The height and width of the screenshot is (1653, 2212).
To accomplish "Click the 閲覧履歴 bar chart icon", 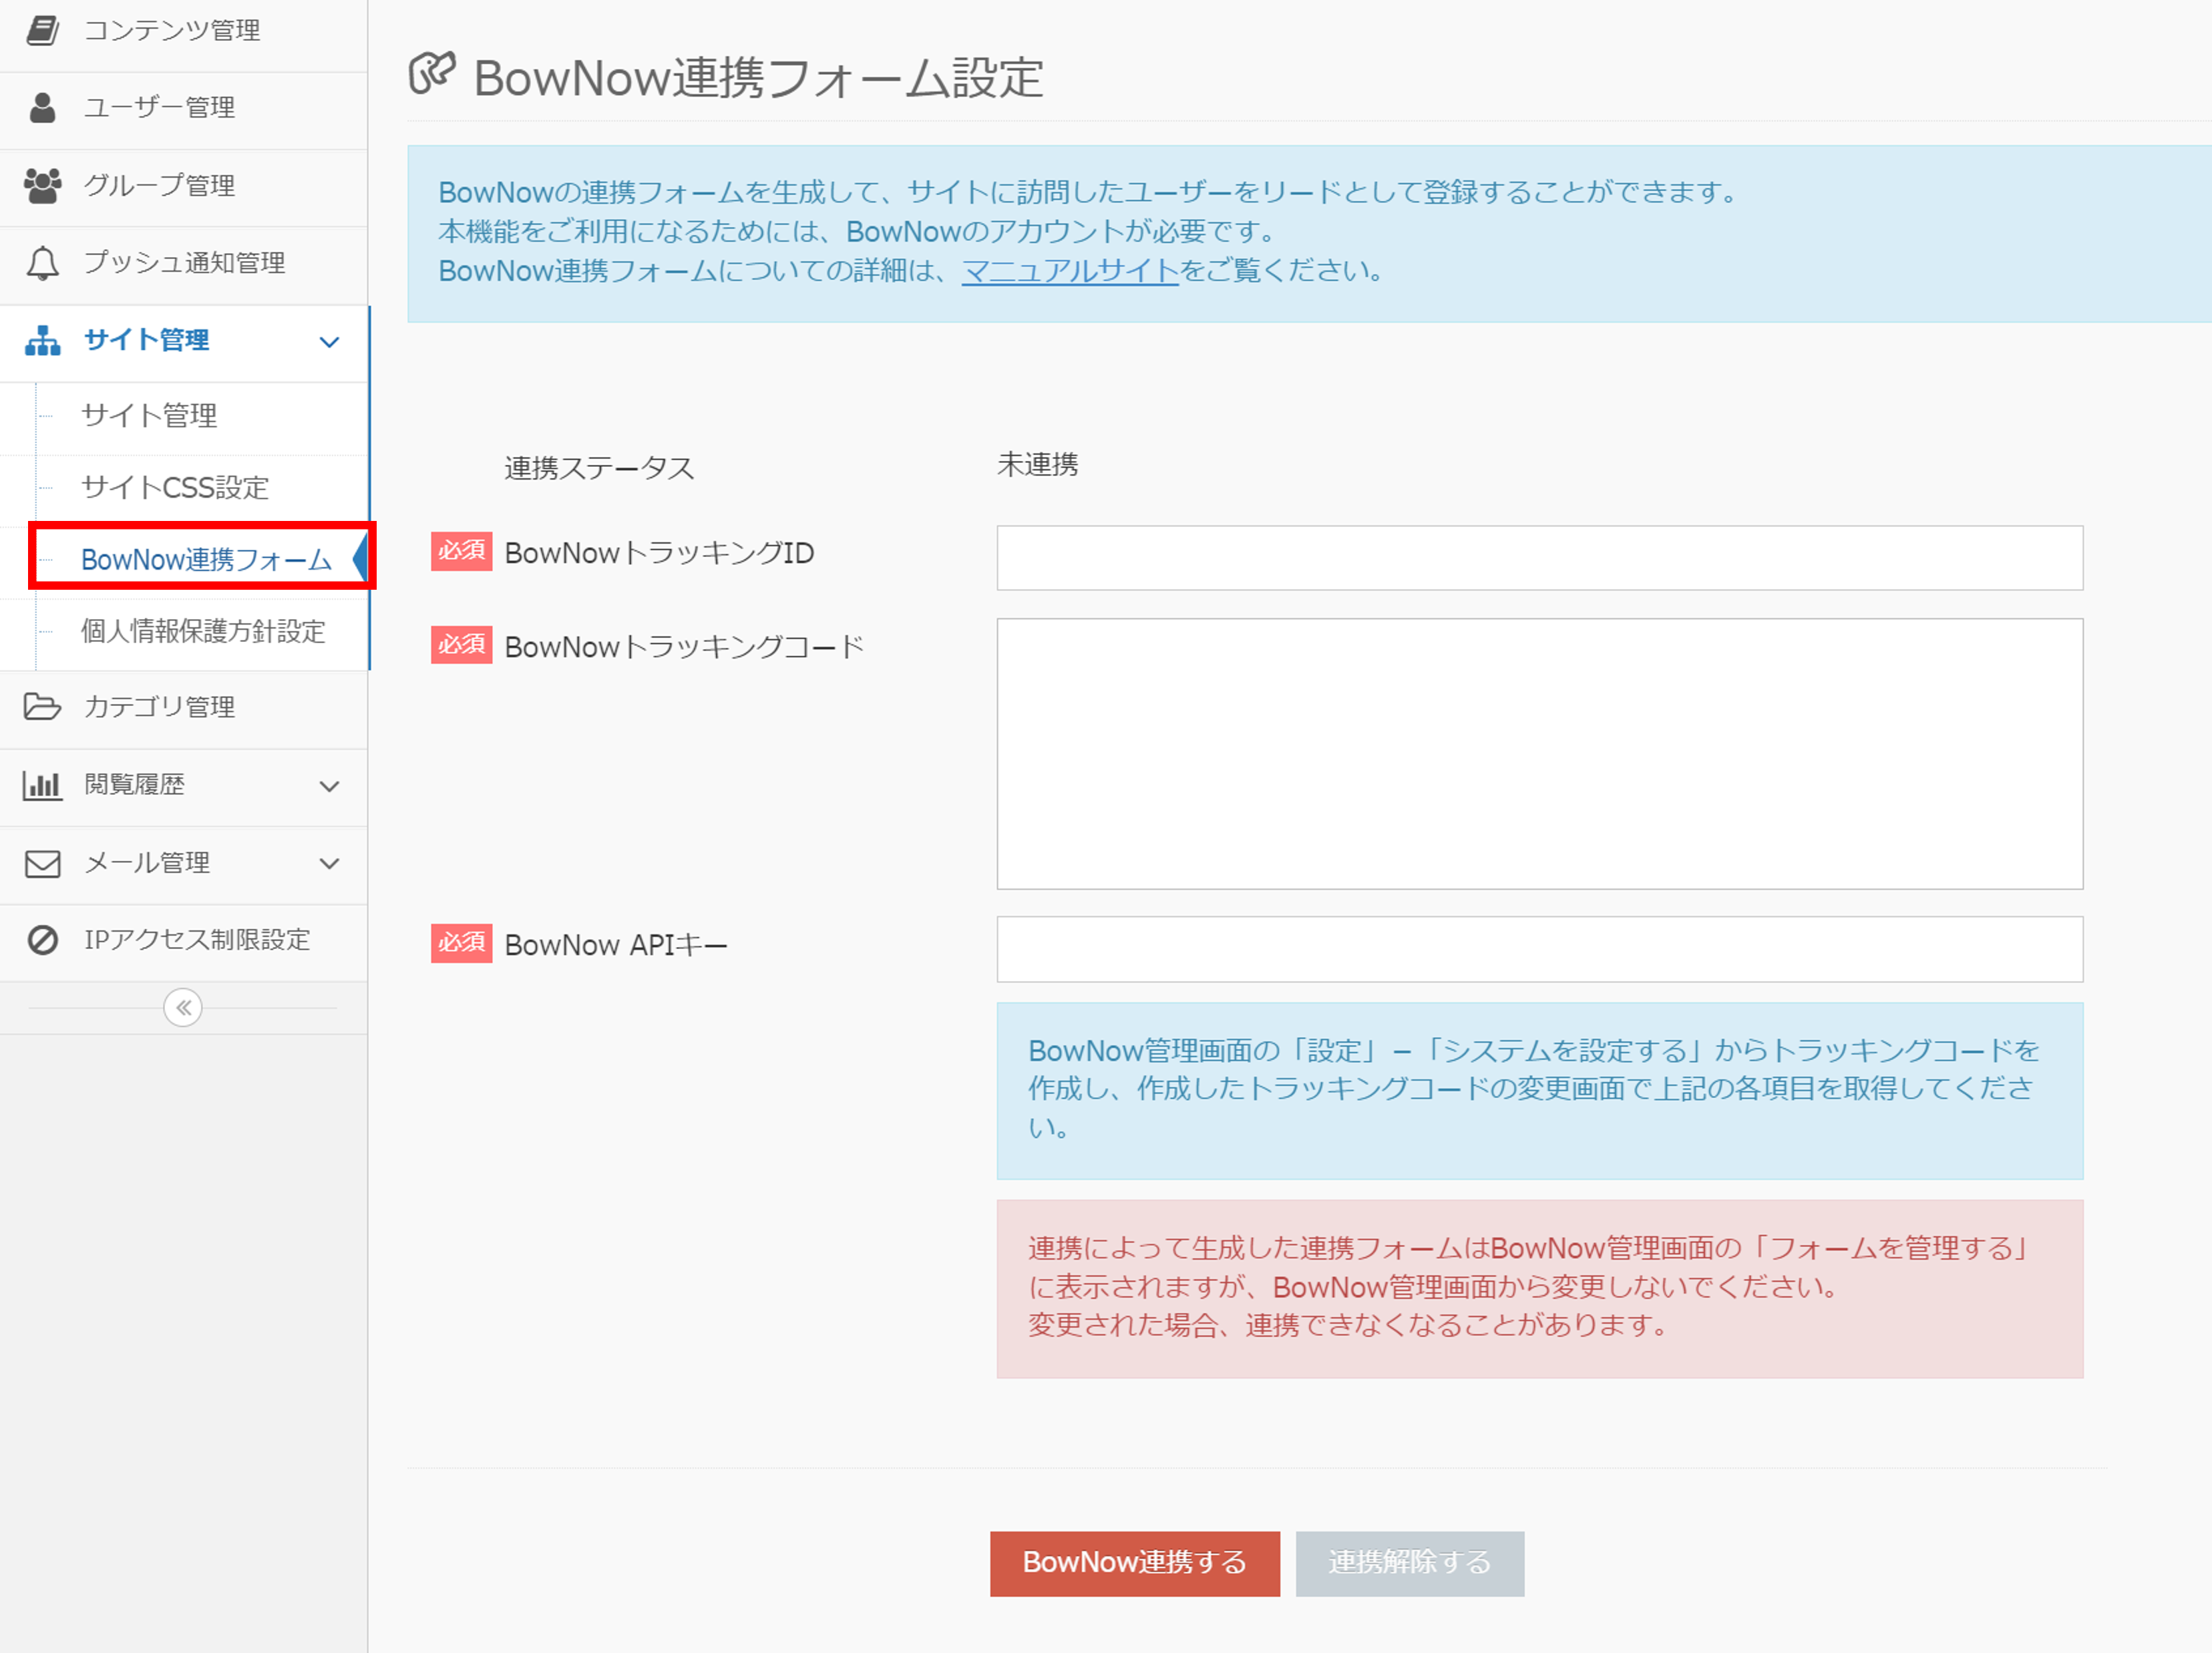I will click(42, 785).
